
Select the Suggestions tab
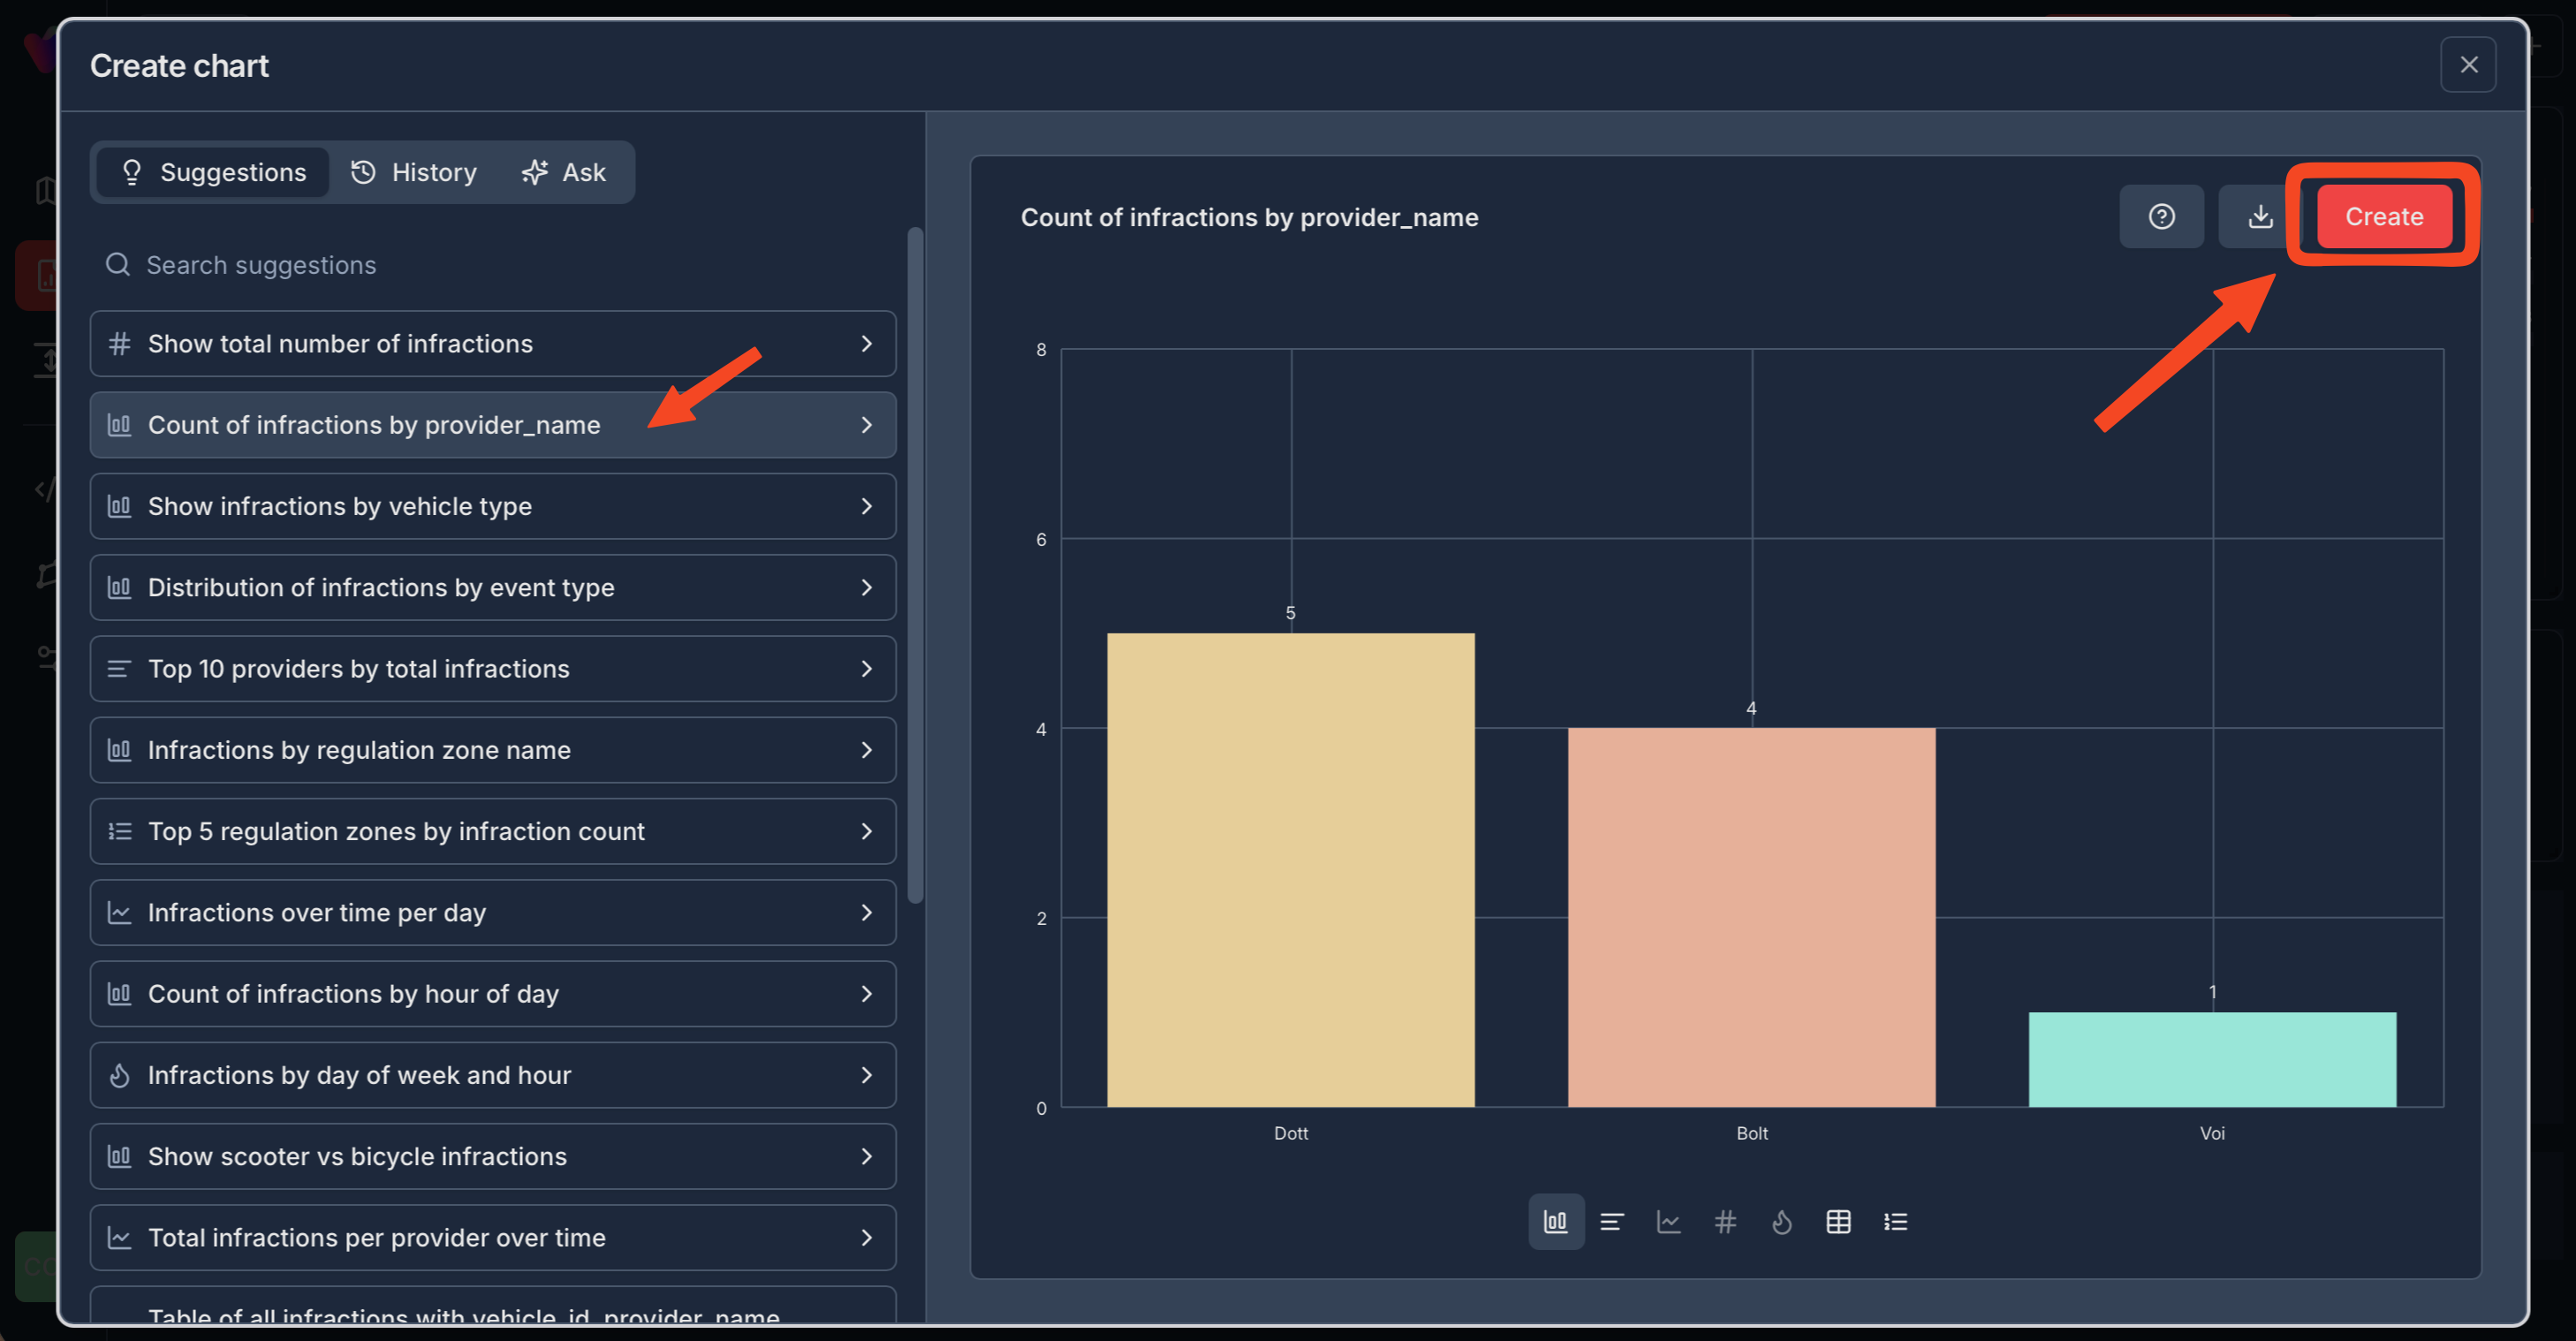pos(213,172)
